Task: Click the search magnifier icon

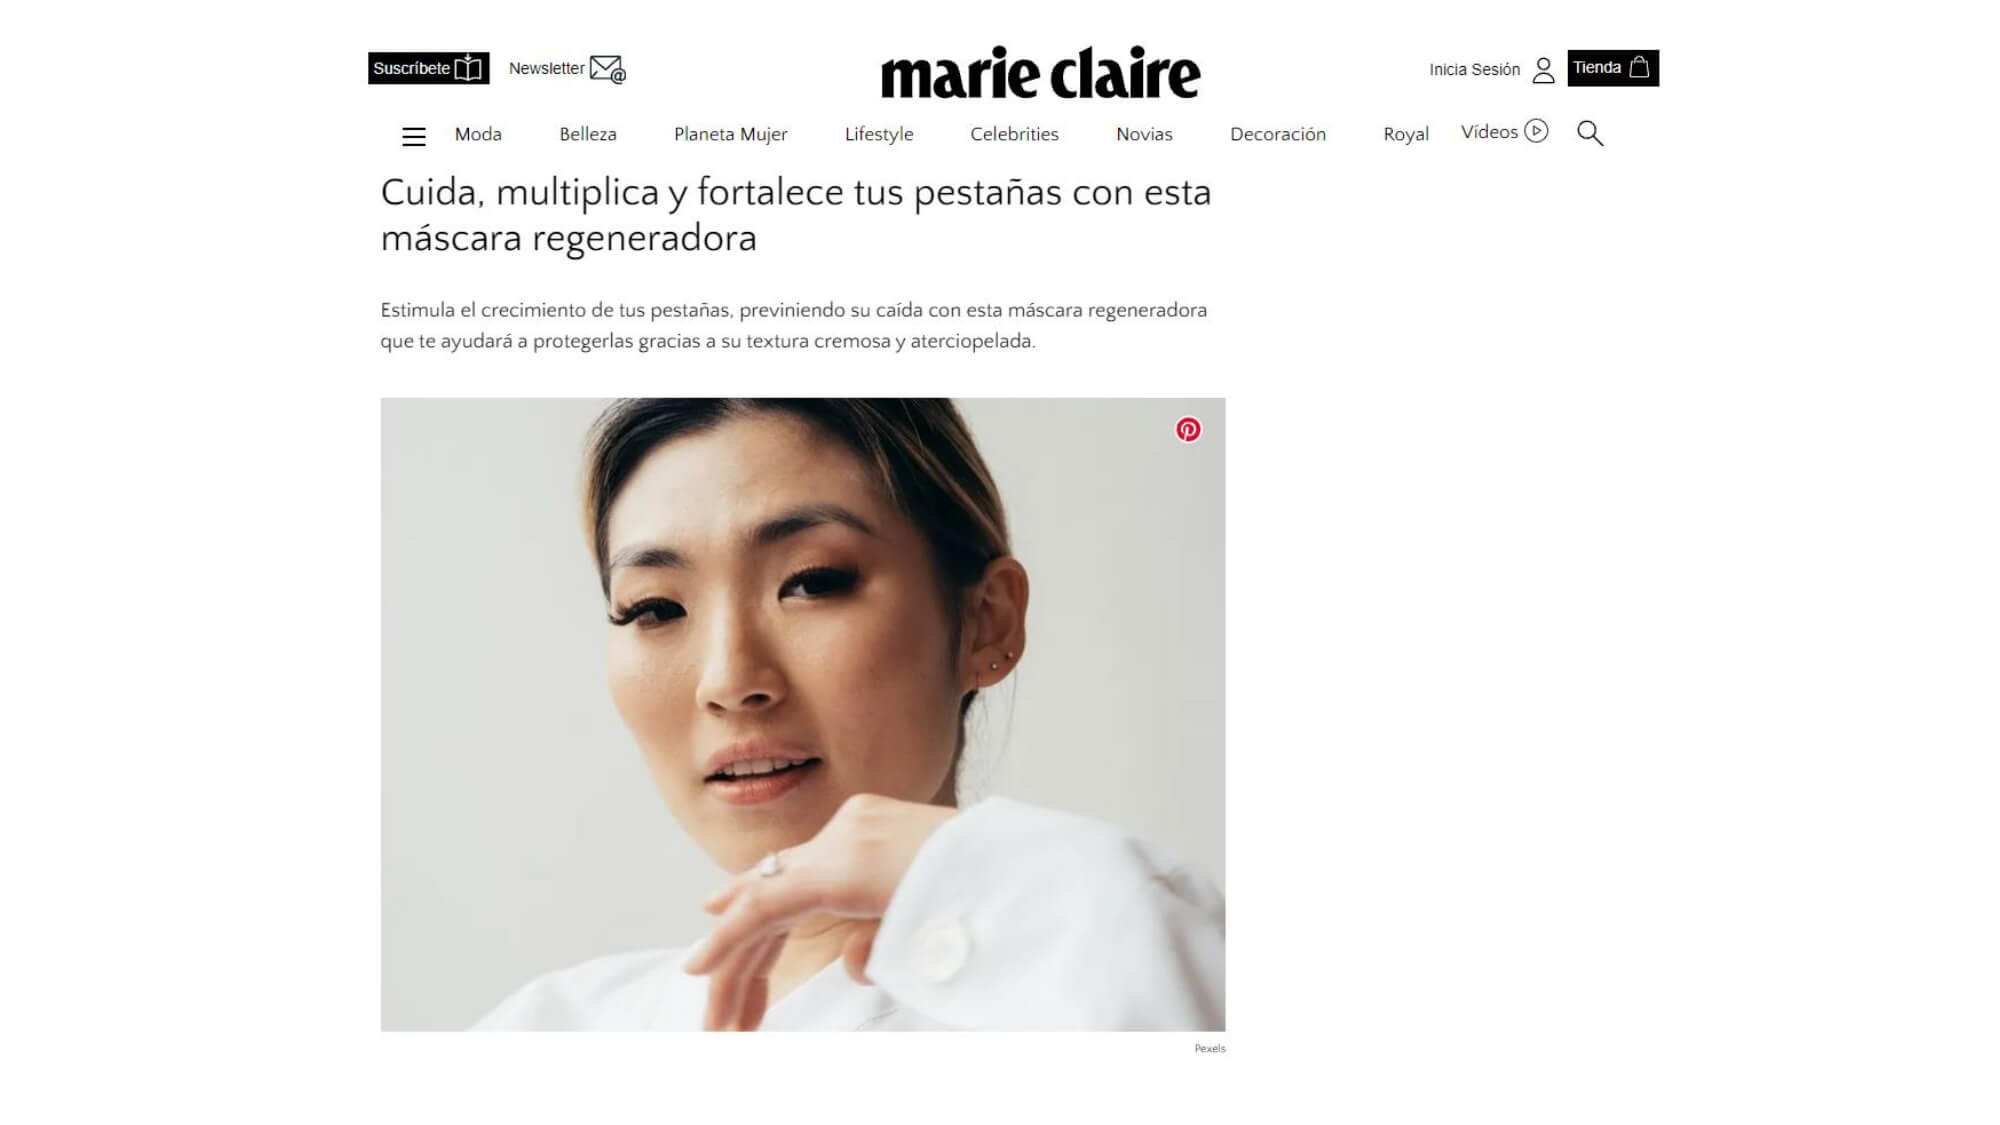Action: 1590,133
